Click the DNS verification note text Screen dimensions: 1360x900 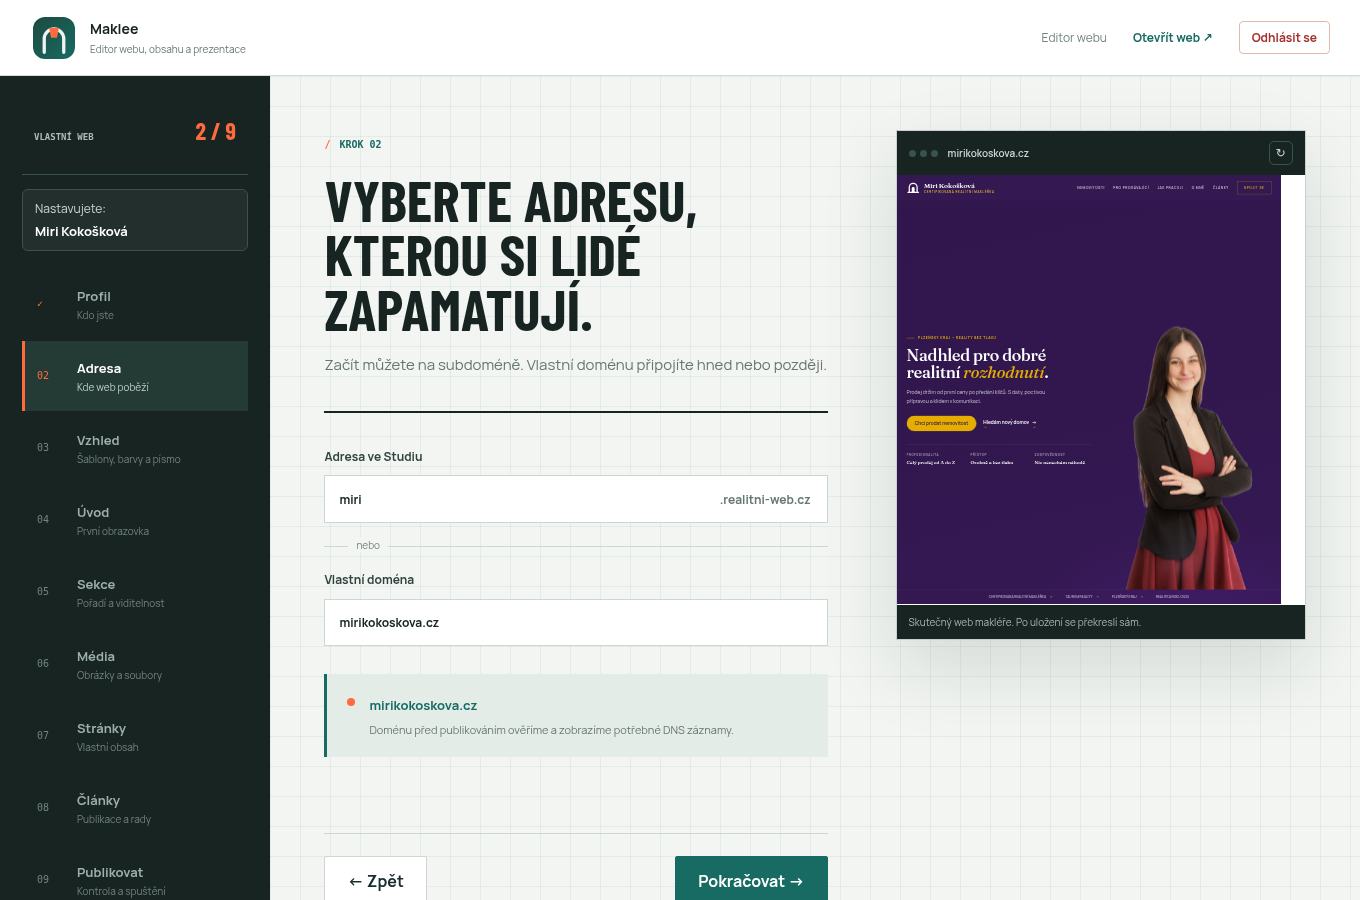point(551,730)
